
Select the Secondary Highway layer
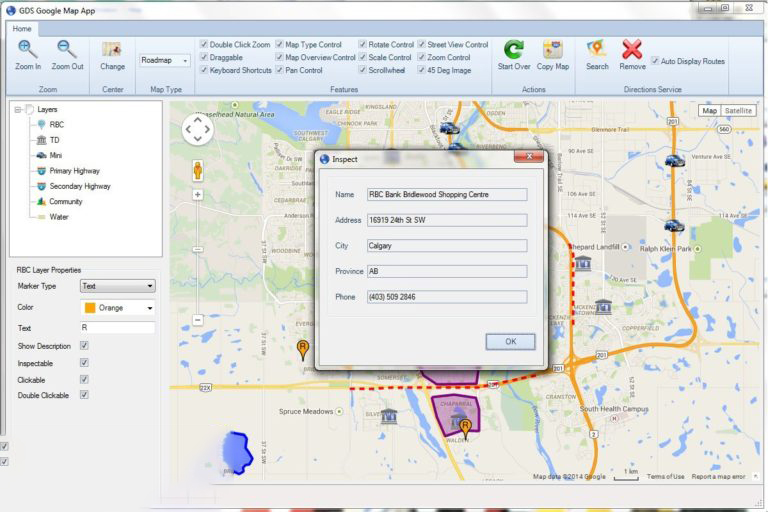tap(80, 186)
